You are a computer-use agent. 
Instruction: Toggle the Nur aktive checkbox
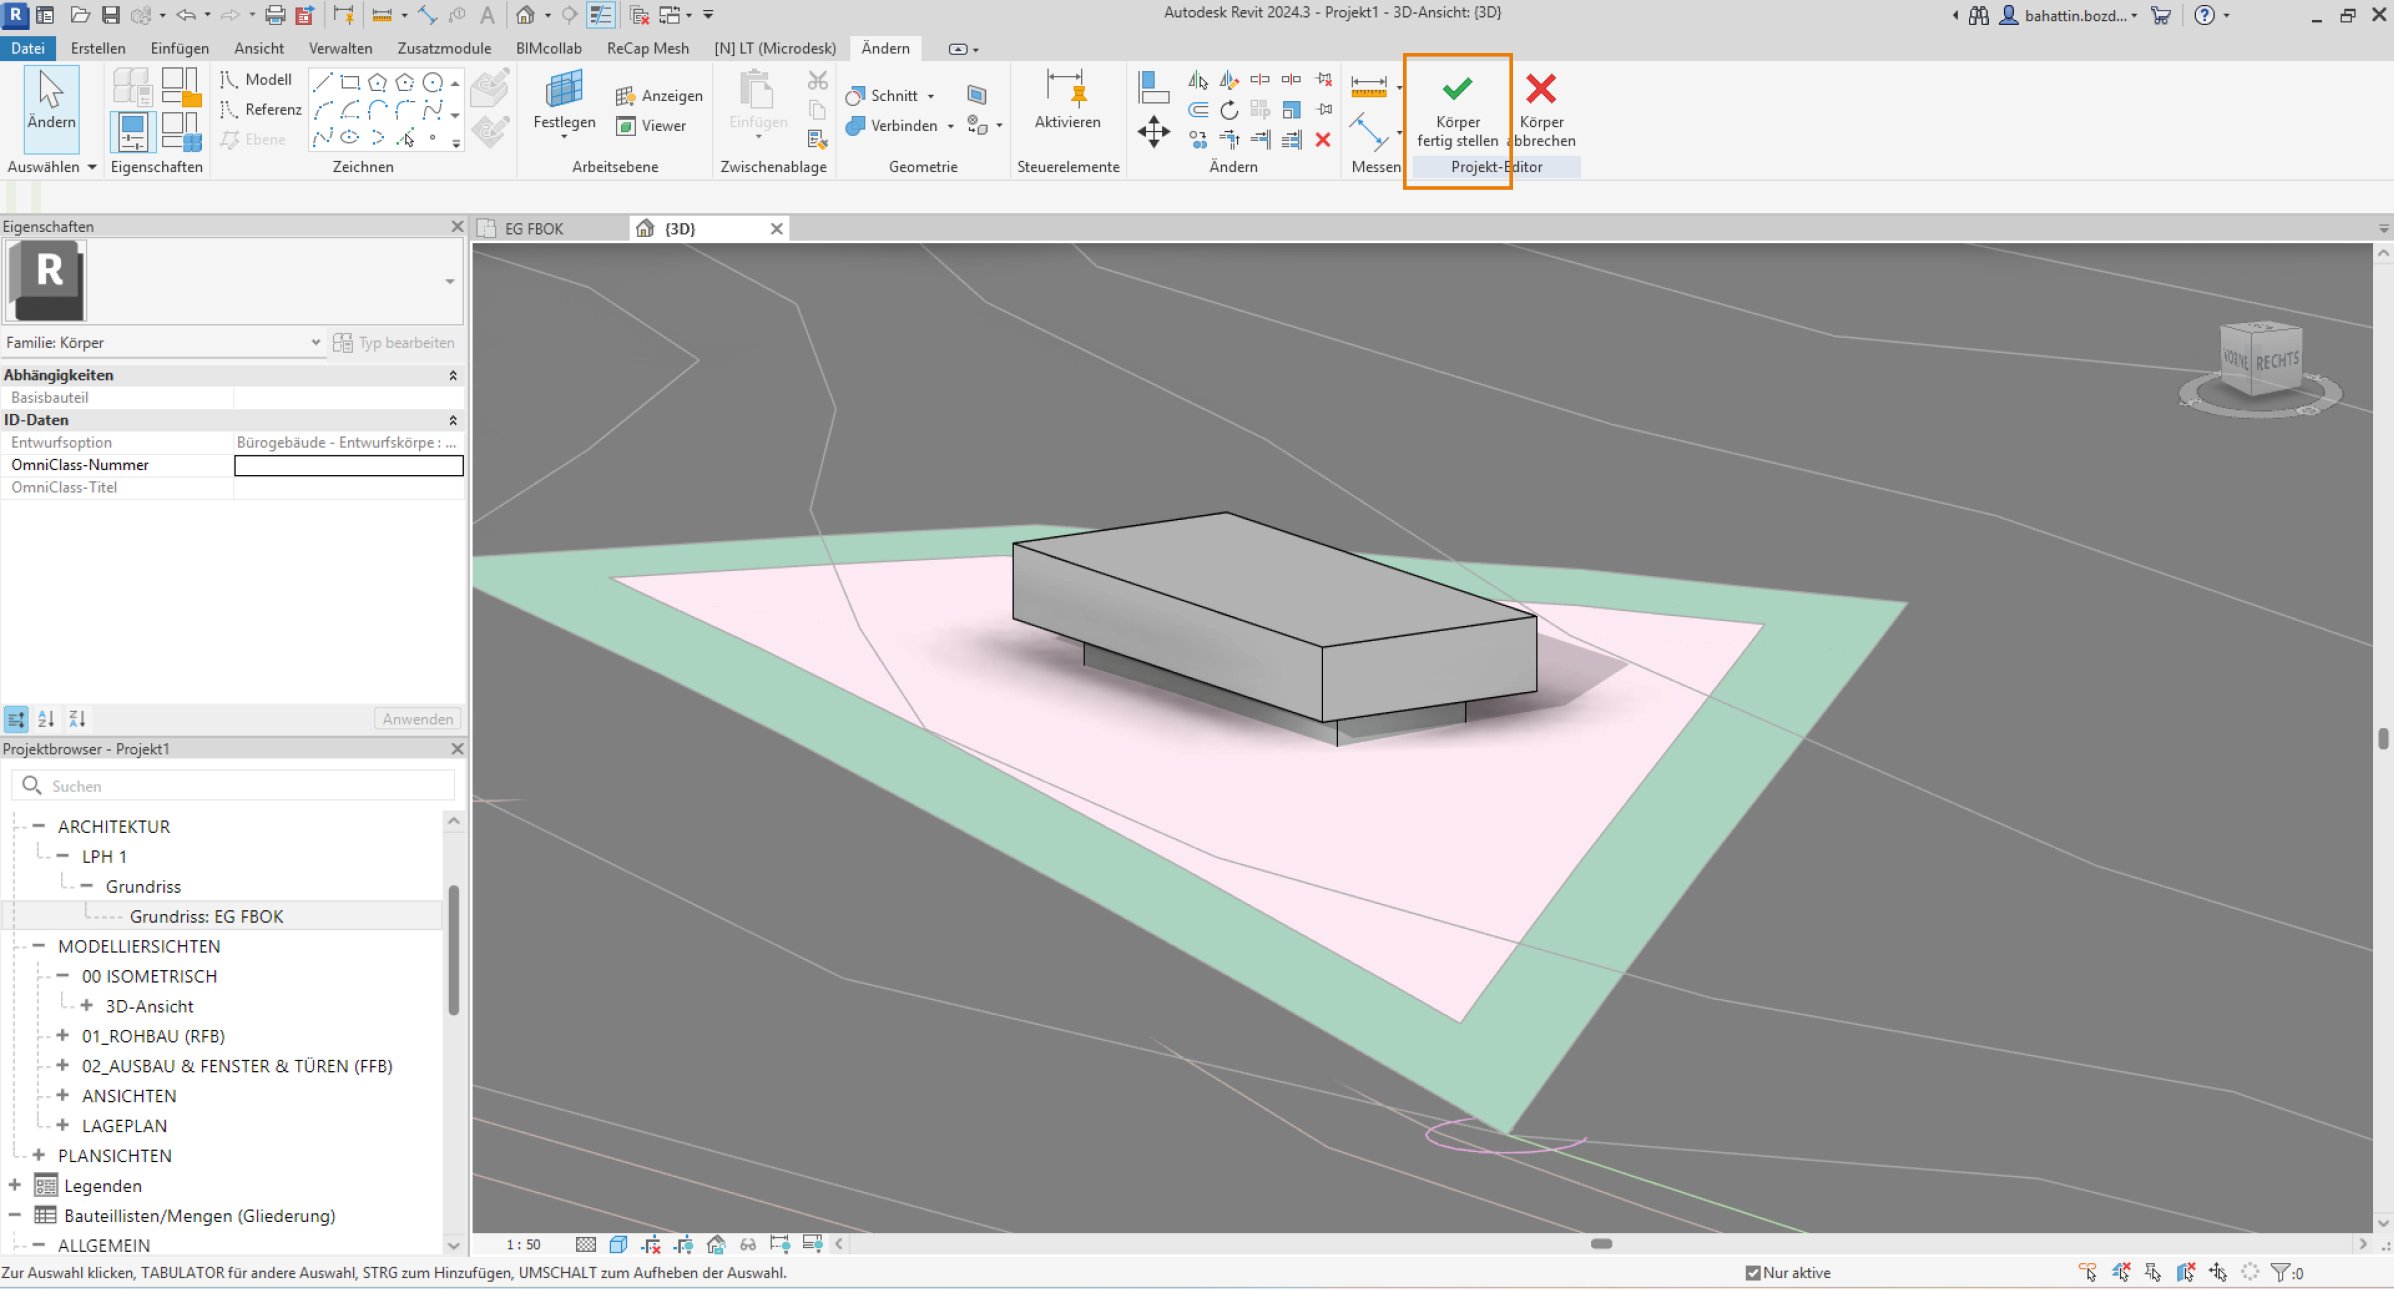click(1753, 1273)
